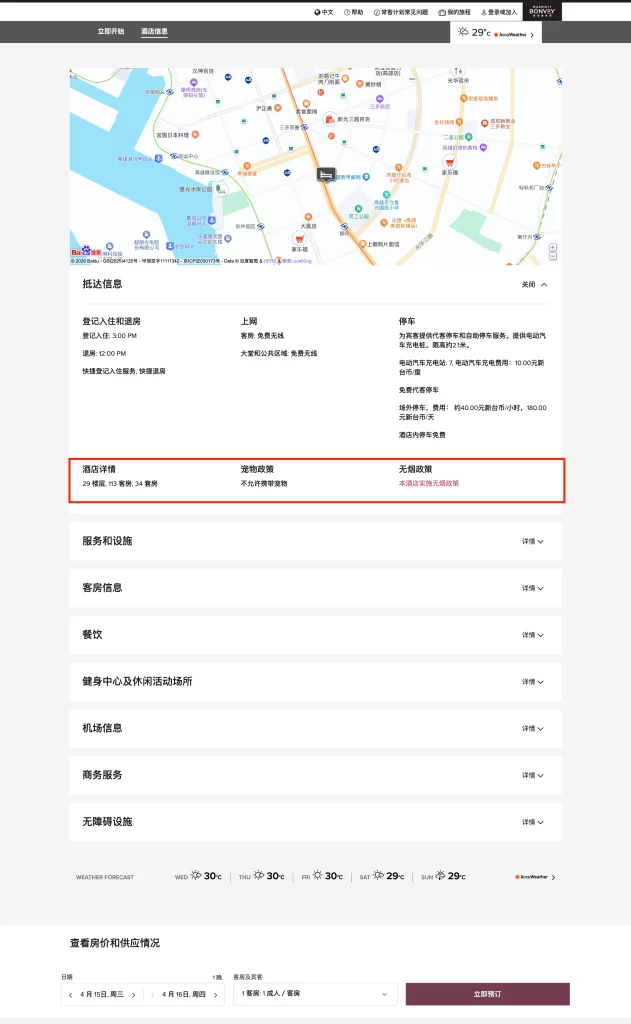Switch to the 立即开始 tab
This screenshot has height=1024, width=631.
[x=111, y=32]
